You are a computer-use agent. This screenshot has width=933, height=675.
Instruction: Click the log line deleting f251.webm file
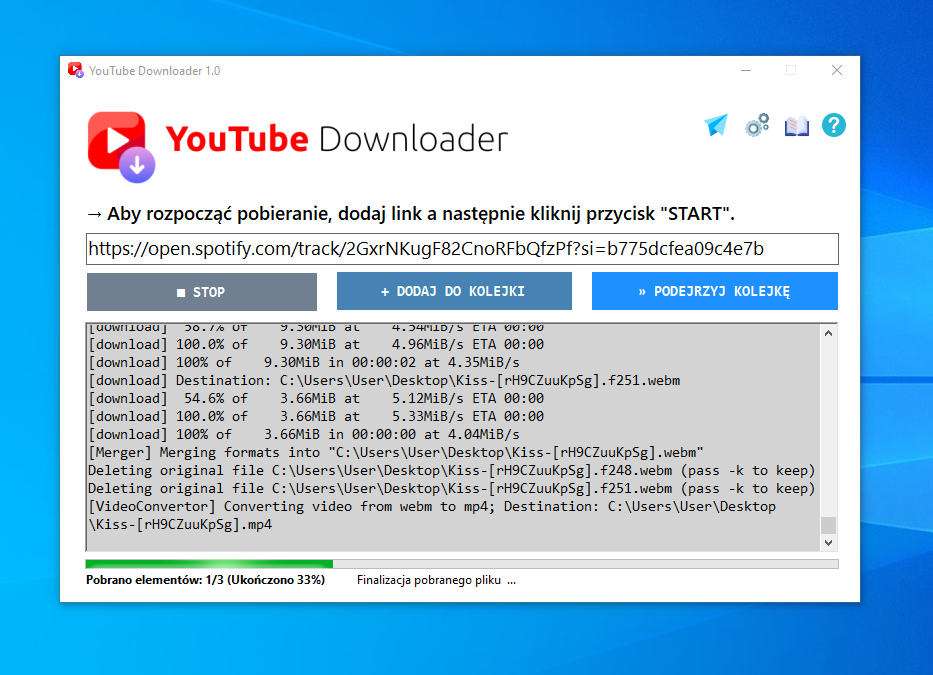452,488
